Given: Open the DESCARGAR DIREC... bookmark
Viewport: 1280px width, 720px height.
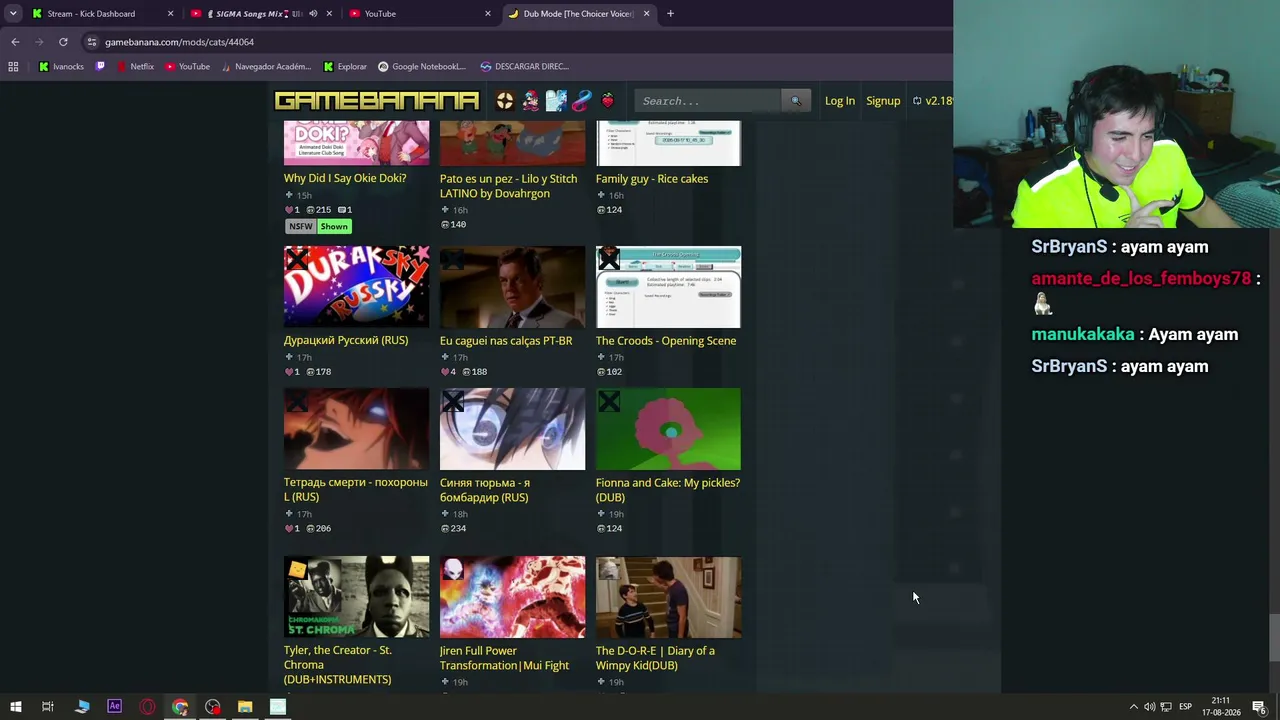Looking at the screenshot, I should [x=525, y=67].
